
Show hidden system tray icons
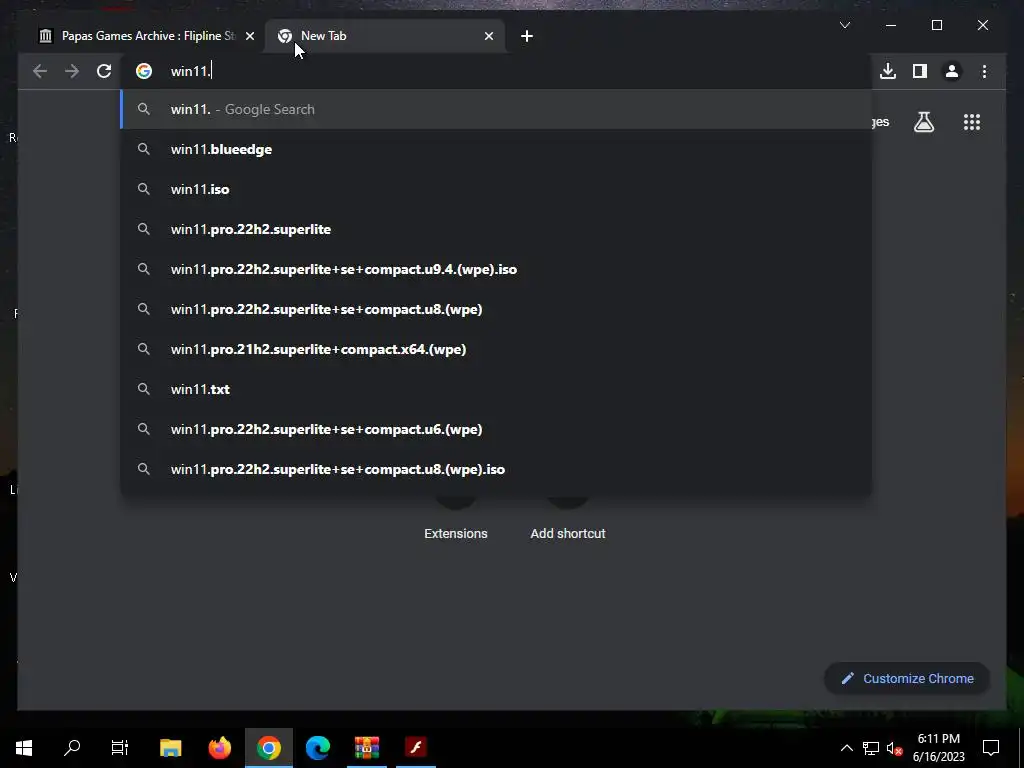[846, 748]
